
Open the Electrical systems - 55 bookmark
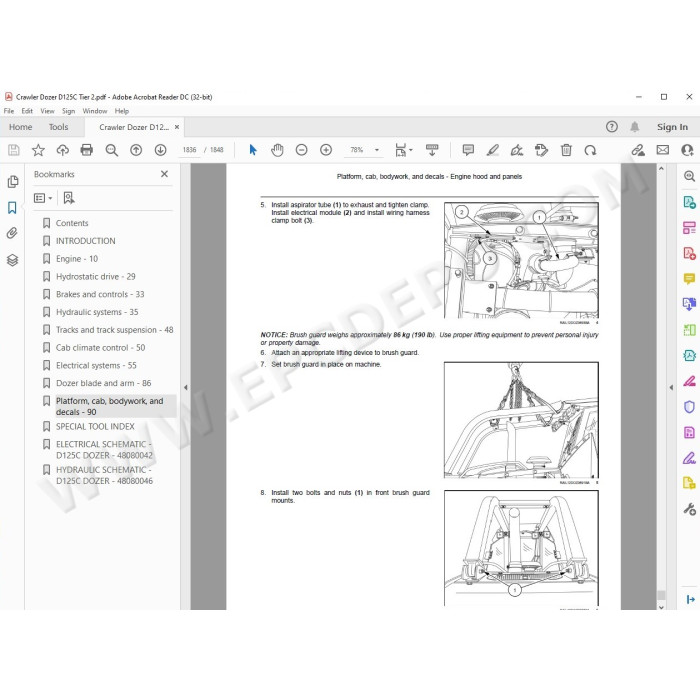(x=96, y=366)
